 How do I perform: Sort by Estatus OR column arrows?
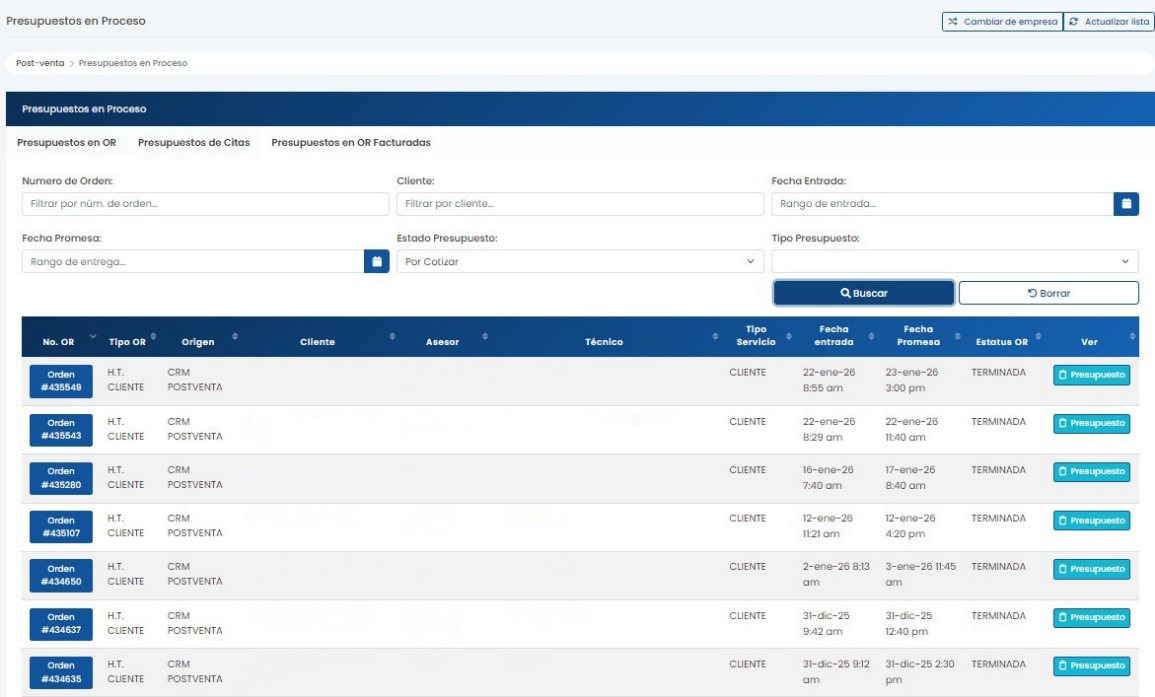pyautogui.click(x=1040, y=337)
